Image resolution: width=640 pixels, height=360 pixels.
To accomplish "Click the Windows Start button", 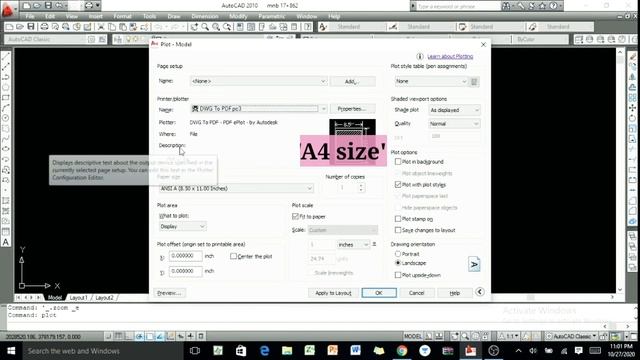I will pos(11,351).
